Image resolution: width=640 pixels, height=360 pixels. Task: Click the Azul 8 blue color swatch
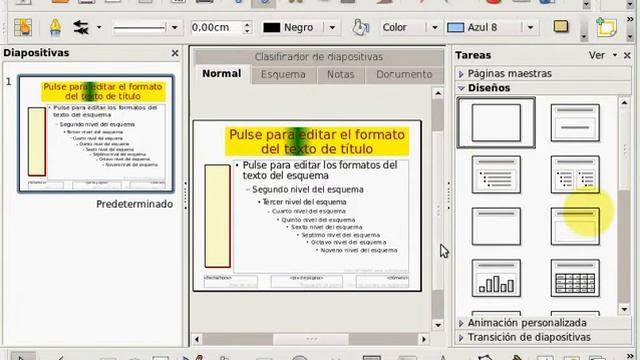point(456,28)
